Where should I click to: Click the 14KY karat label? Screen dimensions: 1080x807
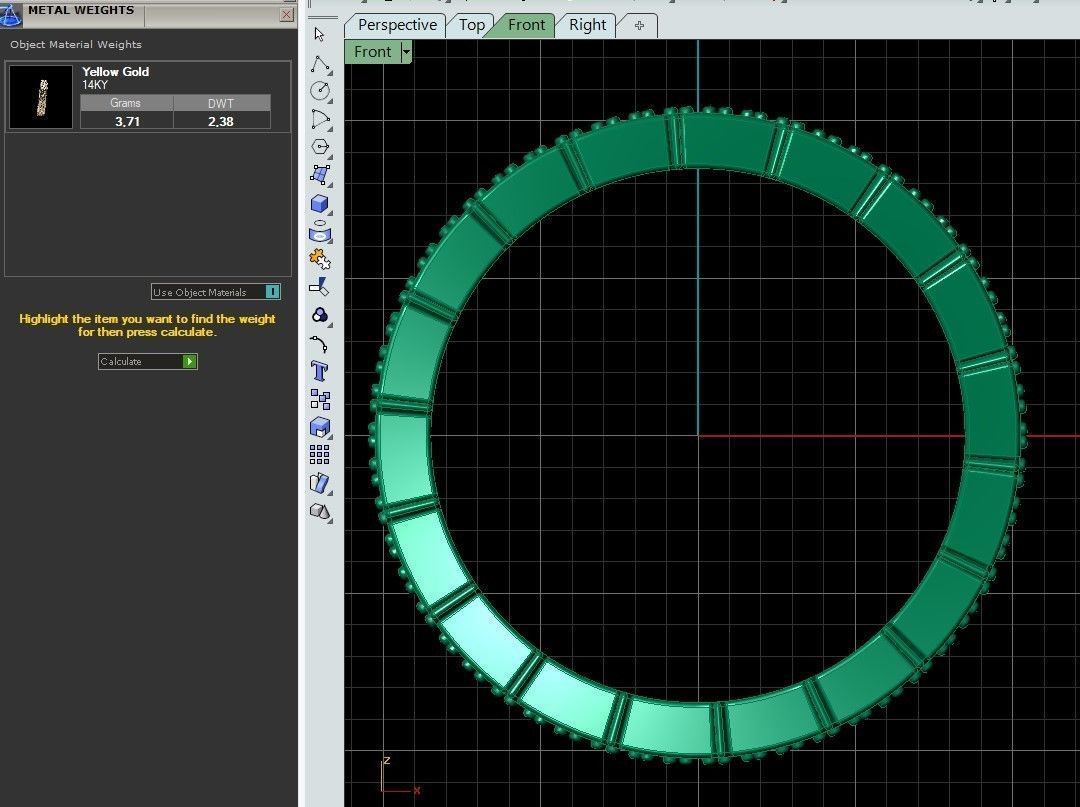point(95,85)
